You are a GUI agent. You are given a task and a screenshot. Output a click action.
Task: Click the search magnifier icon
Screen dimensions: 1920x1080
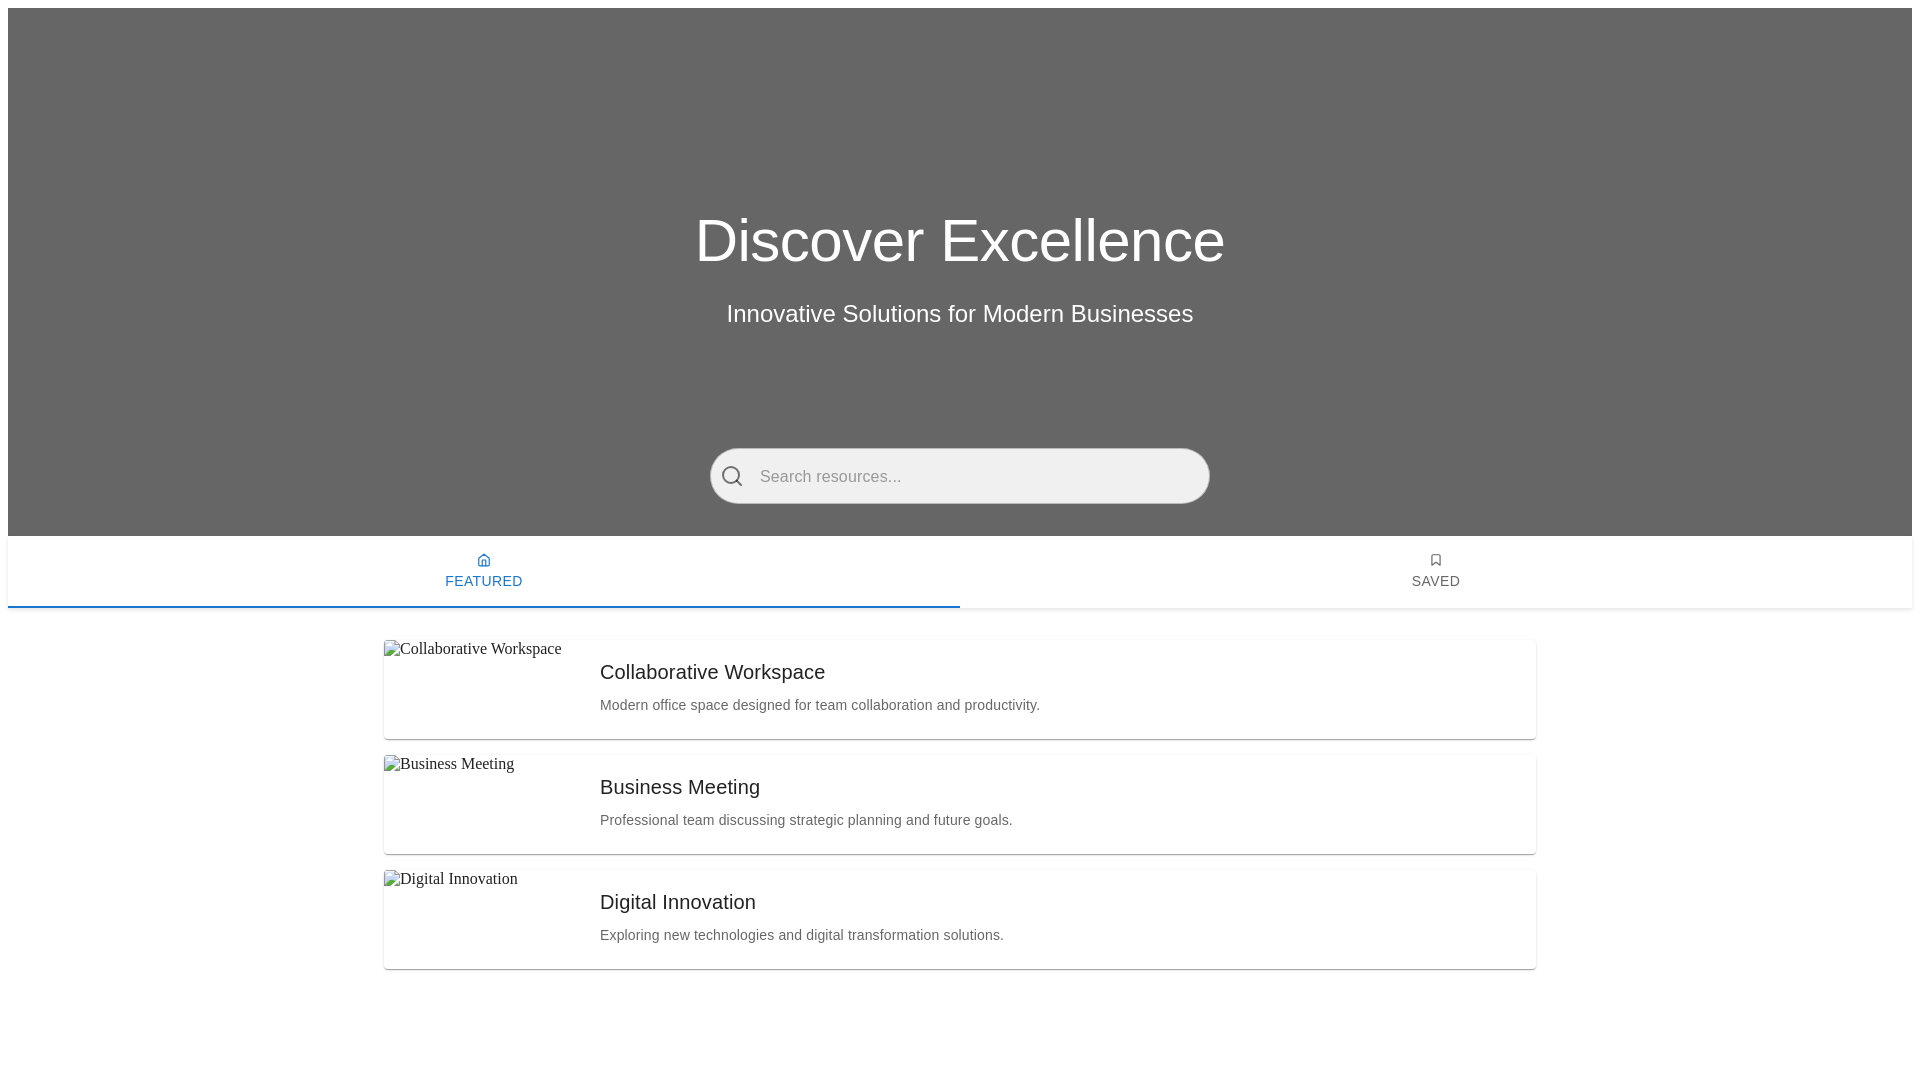click(732, 476)
